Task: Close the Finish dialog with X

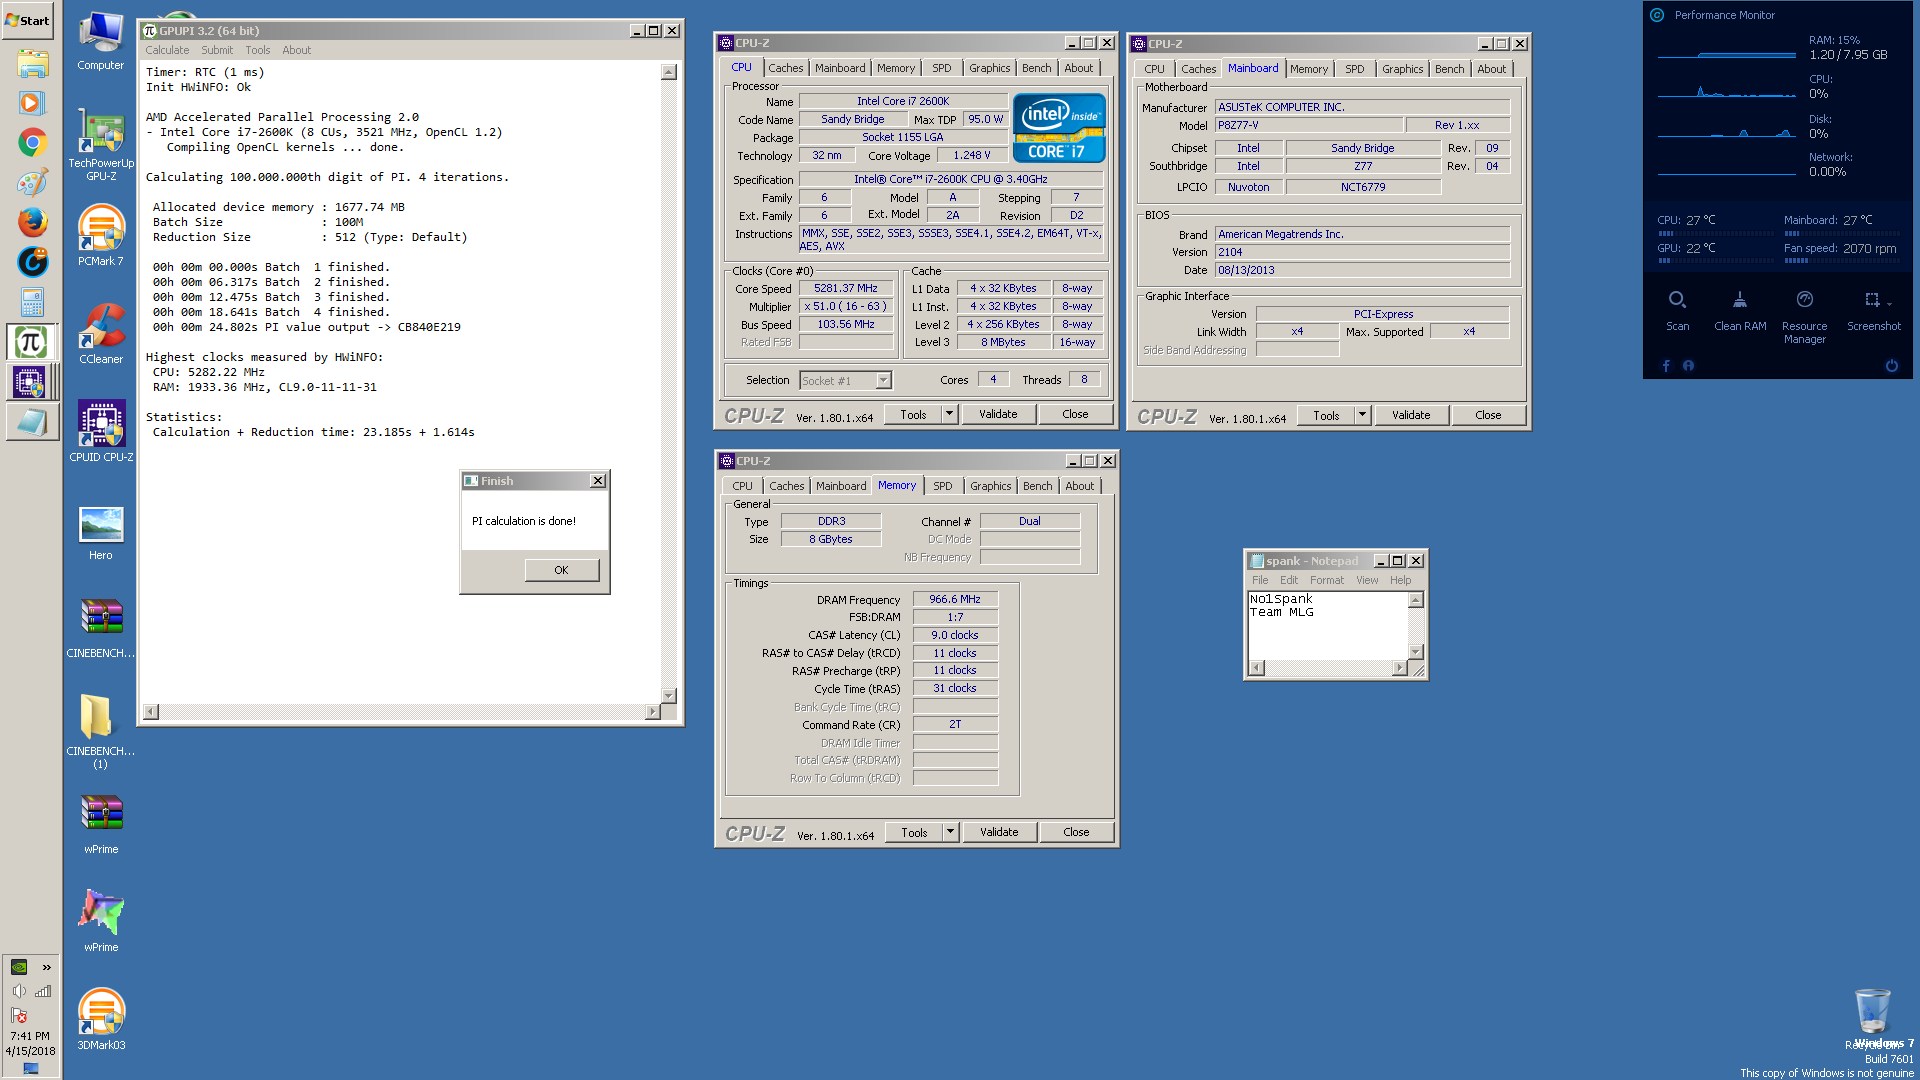Action: (x=597, y=481)
